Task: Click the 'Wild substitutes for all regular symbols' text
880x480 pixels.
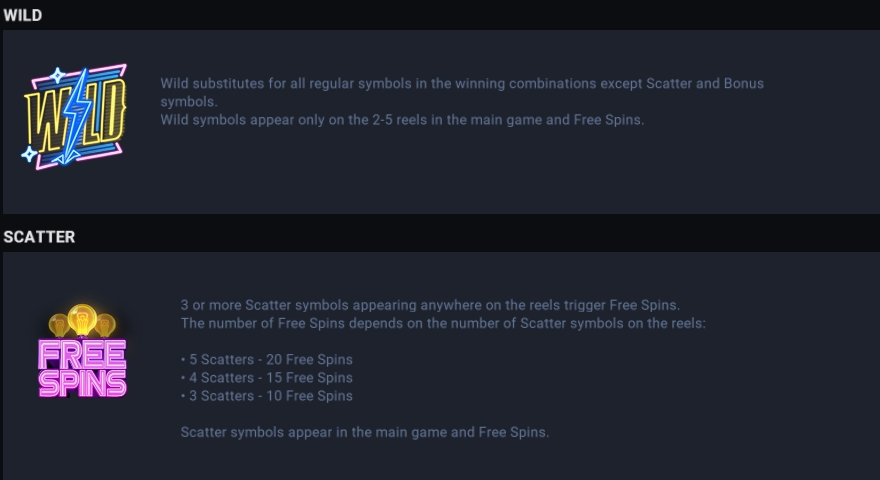Action: click(462, 93)
